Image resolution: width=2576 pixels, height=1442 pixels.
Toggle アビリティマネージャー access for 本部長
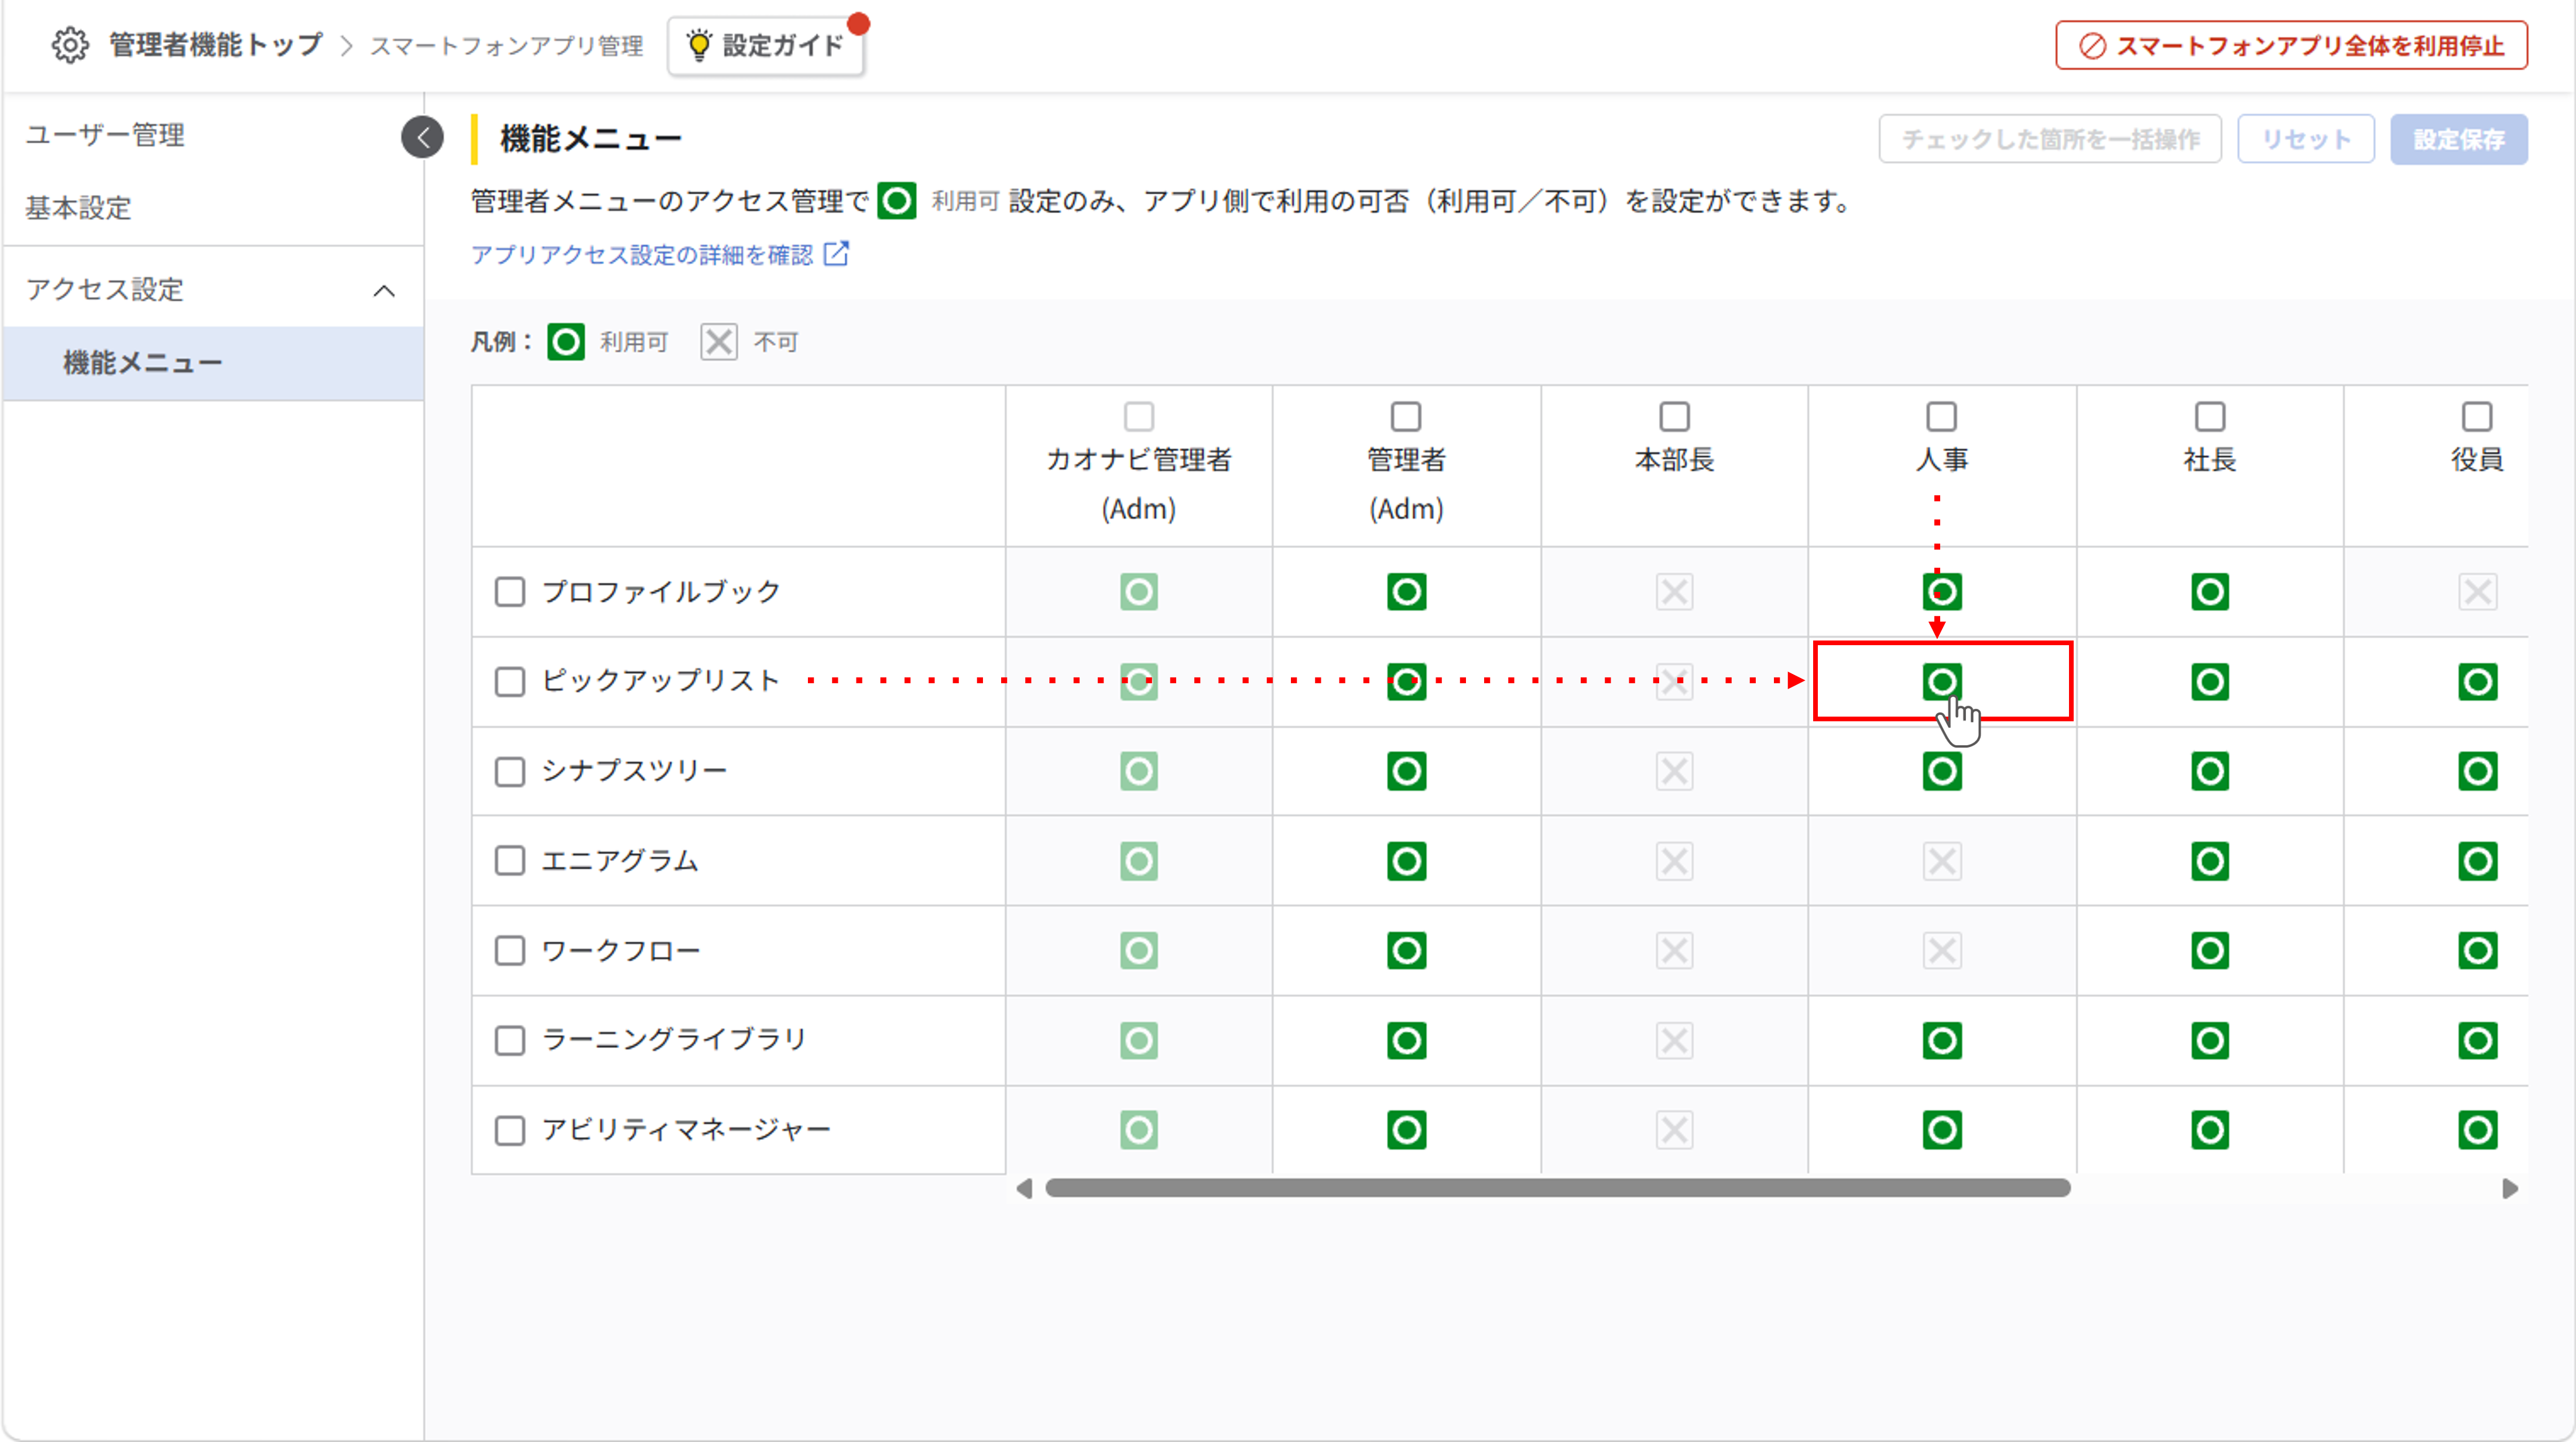tap(1674, 1130)
